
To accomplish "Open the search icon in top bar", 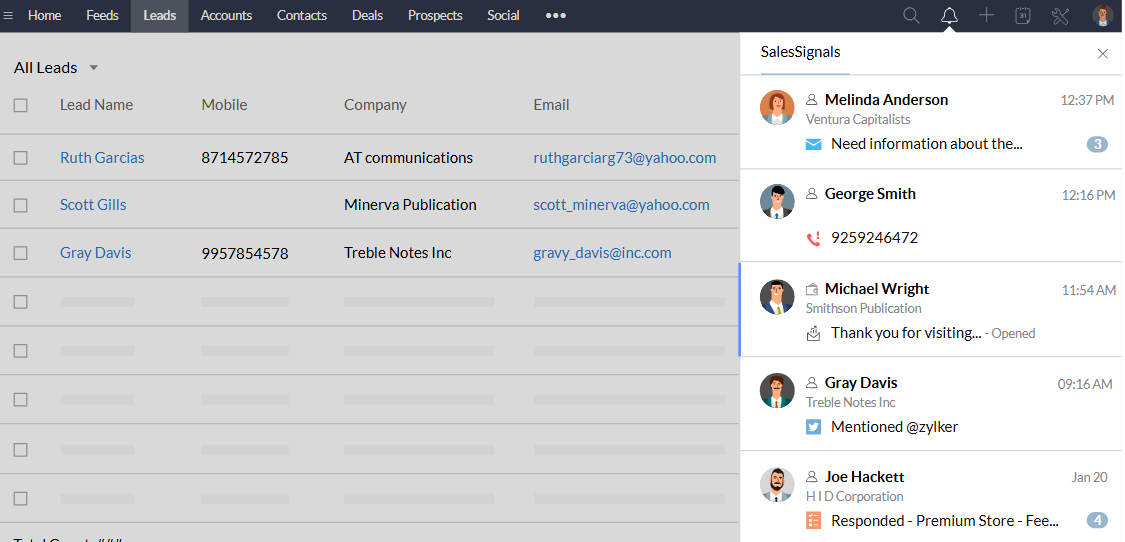I will point(911,15).
